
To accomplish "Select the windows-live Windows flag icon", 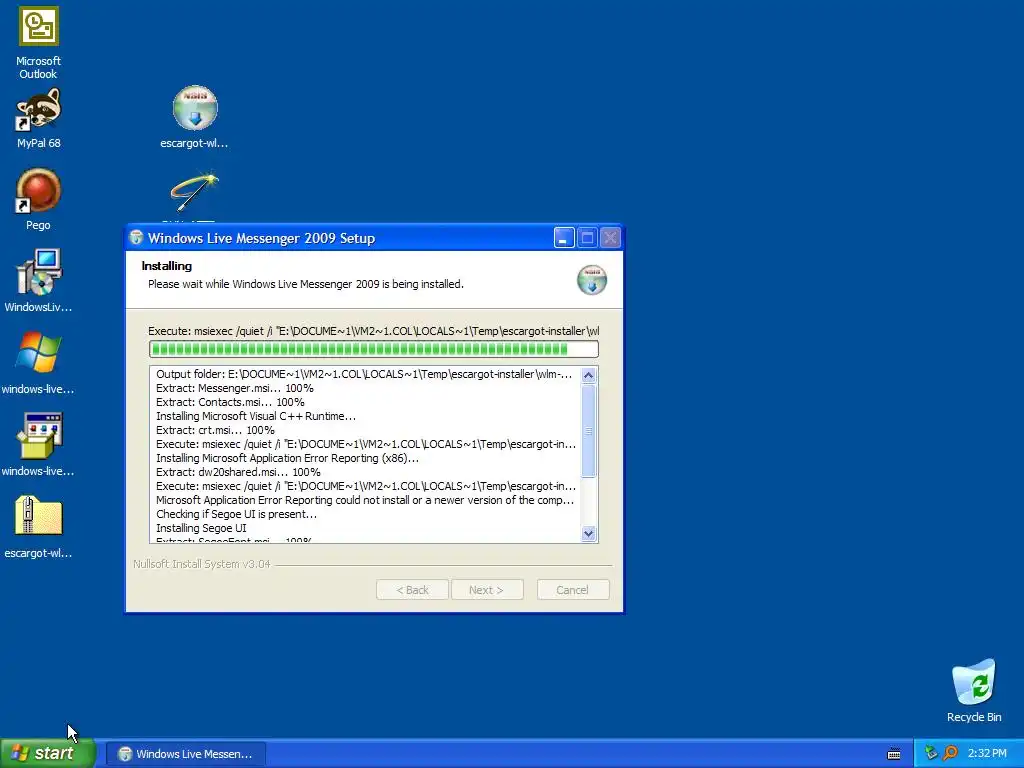I will tap(39, 353).
